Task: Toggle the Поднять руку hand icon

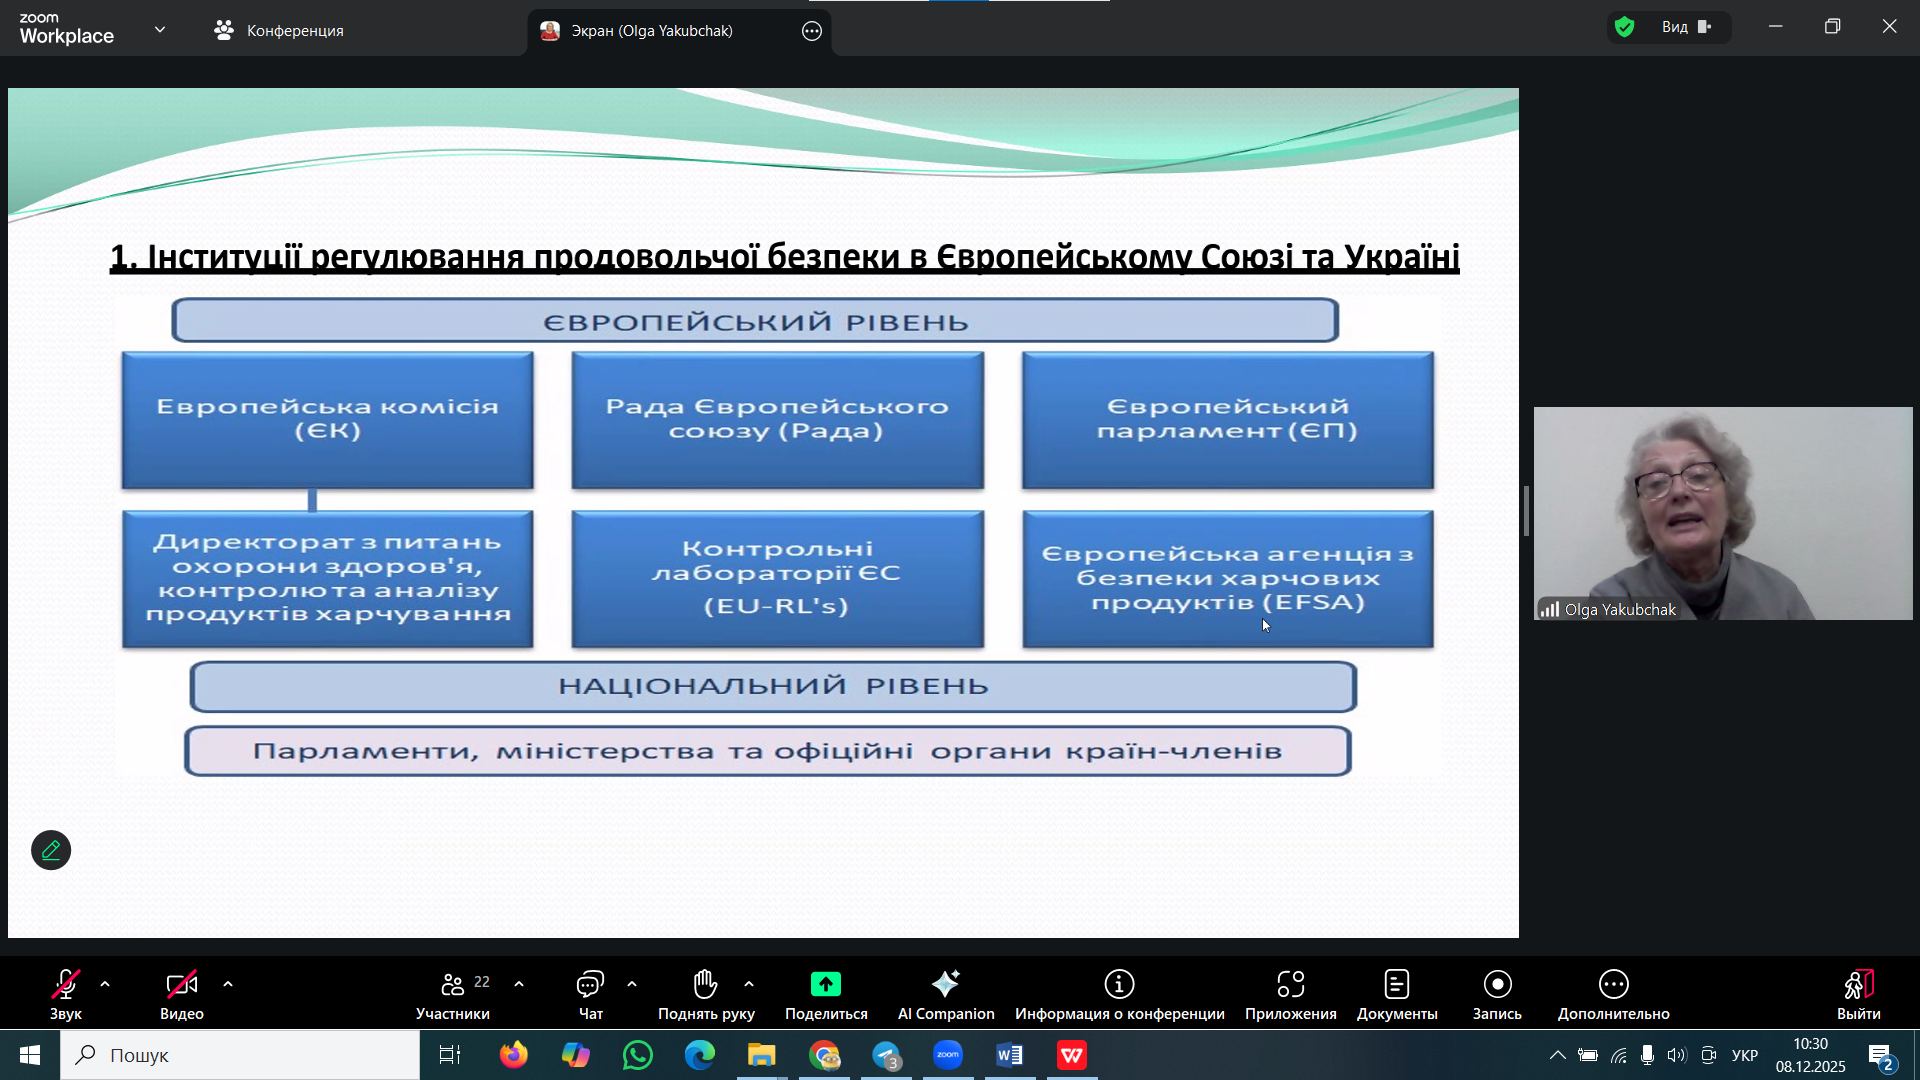Action: coord(705,994)
